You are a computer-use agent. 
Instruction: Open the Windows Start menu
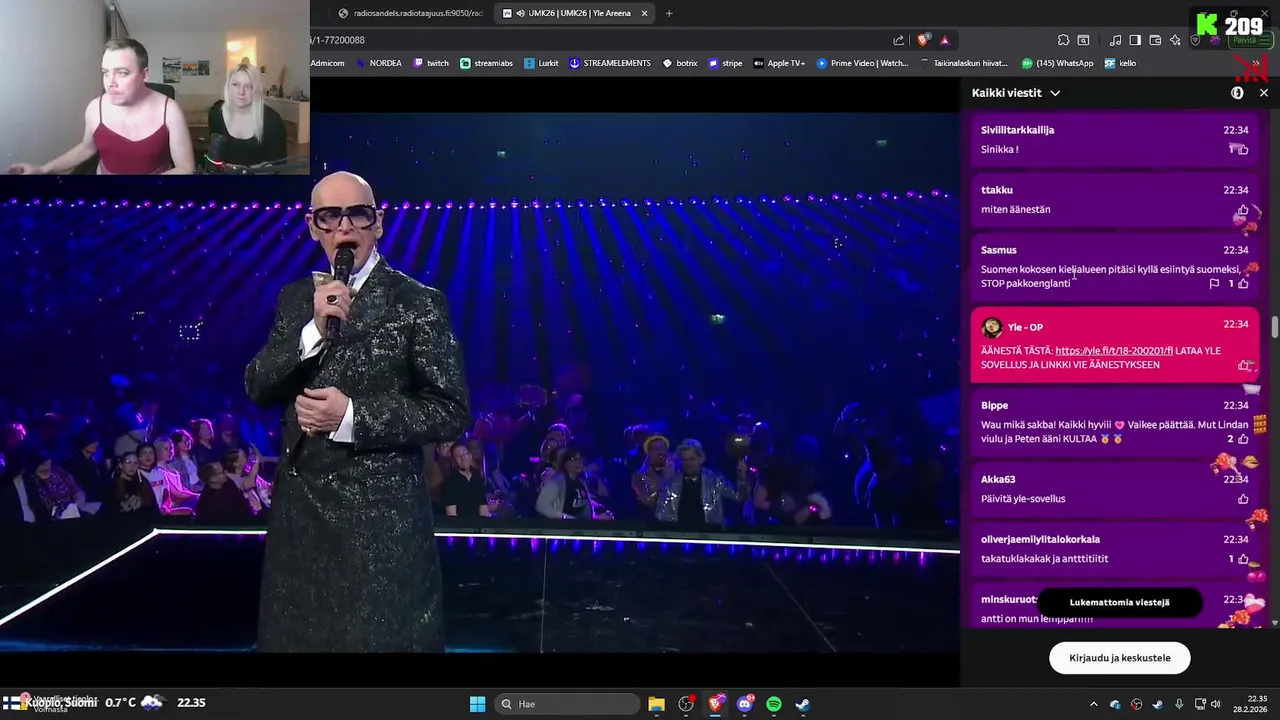[478, 704]
